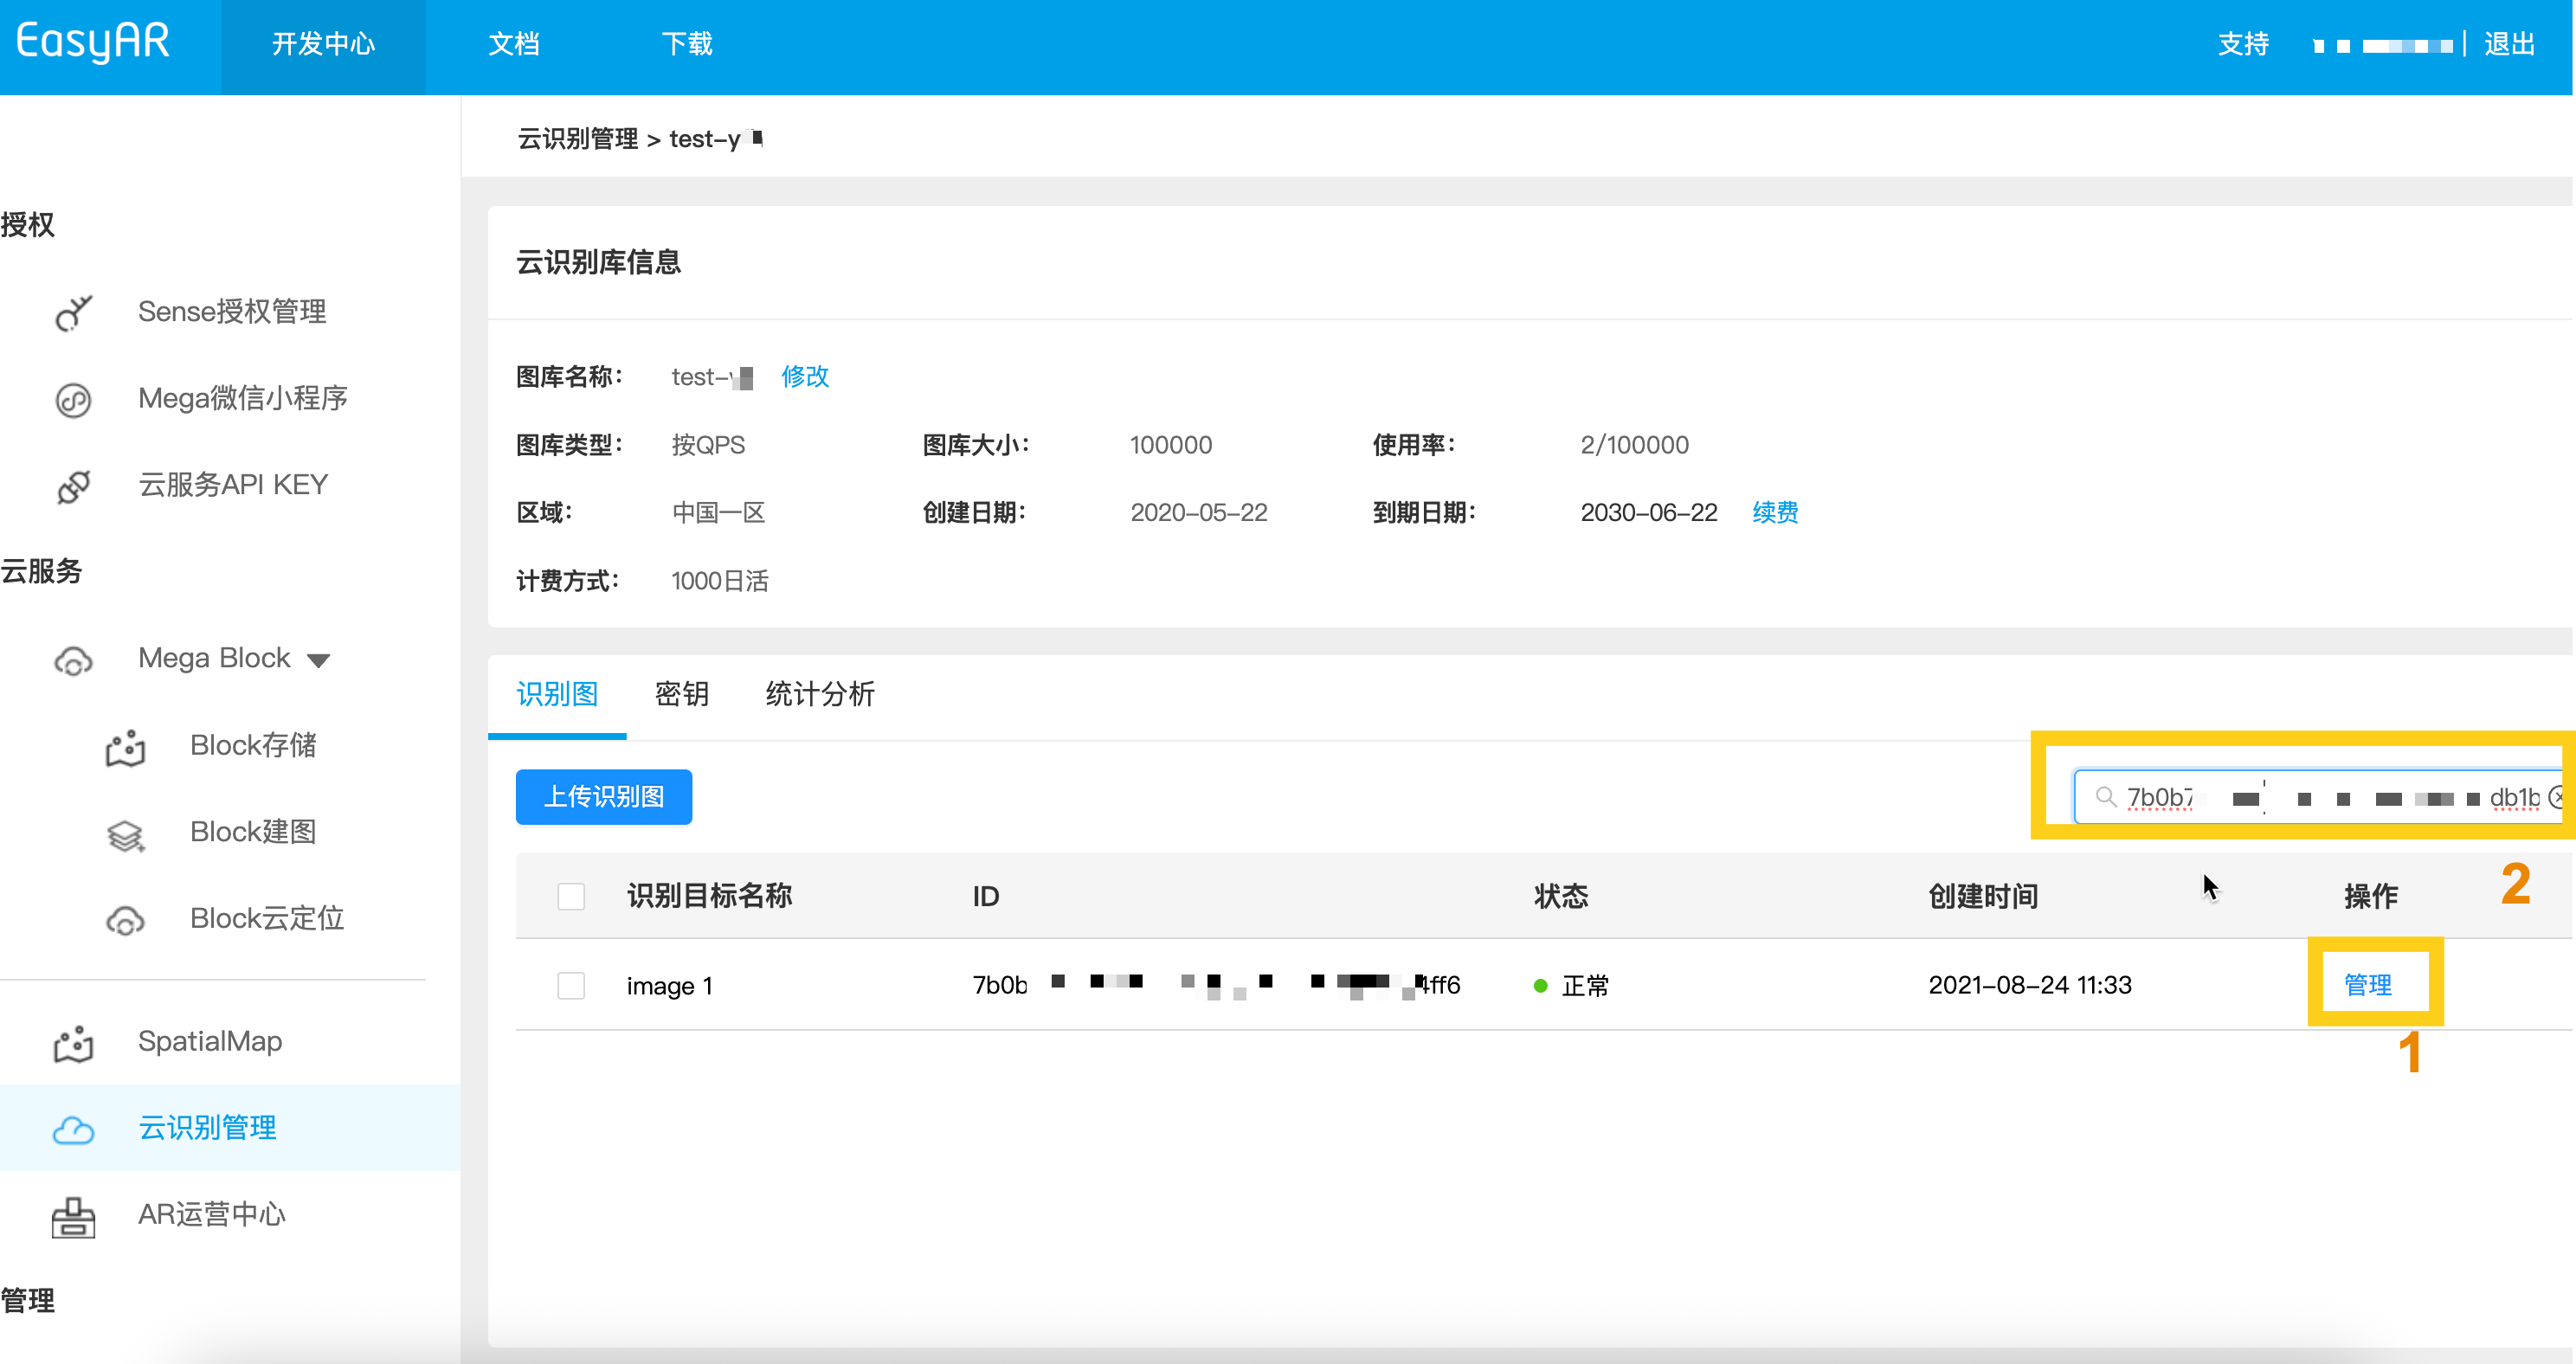Clear search box with the X icon
Image resolution: width=2576 pixels, height=1364 pixels.
coord(2557,797)
